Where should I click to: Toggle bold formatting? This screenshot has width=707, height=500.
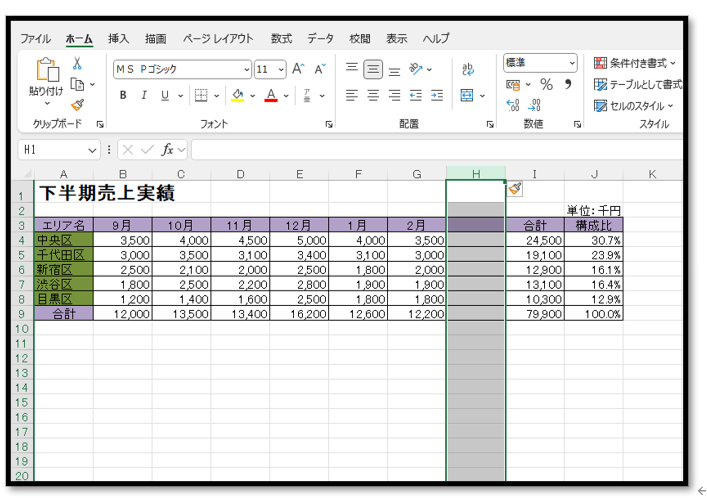123,96
